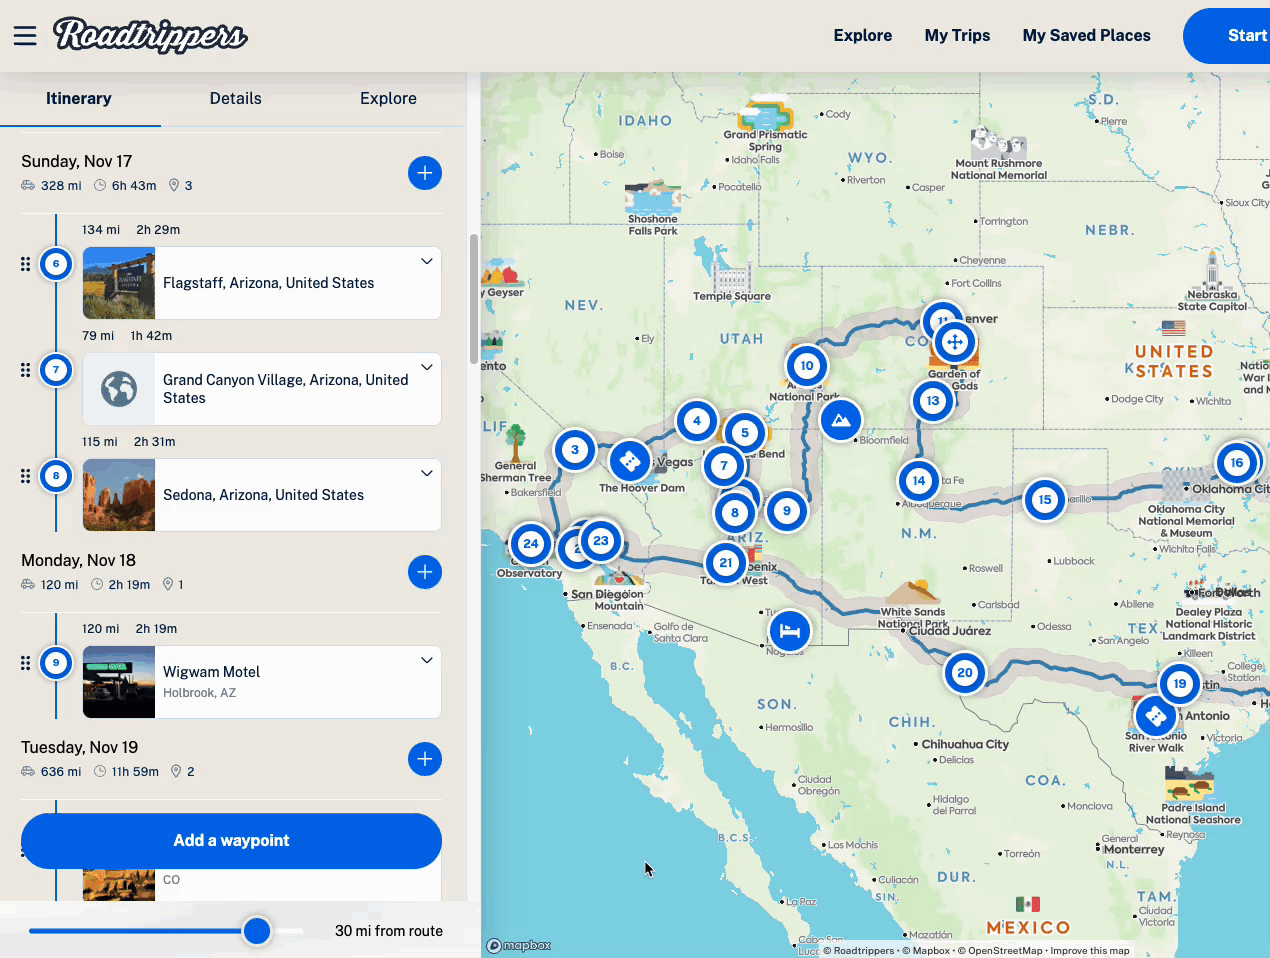Click the Roadtrippers attribution link
1270x958 pixels.
860,951
